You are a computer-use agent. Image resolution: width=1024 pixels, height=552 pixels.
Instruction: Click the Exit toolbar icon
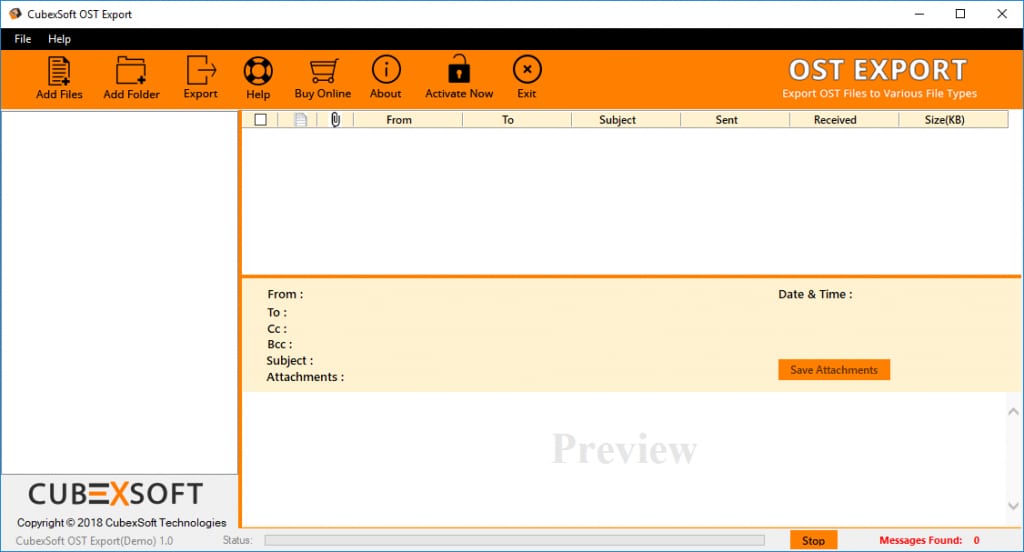pos(527,69)
